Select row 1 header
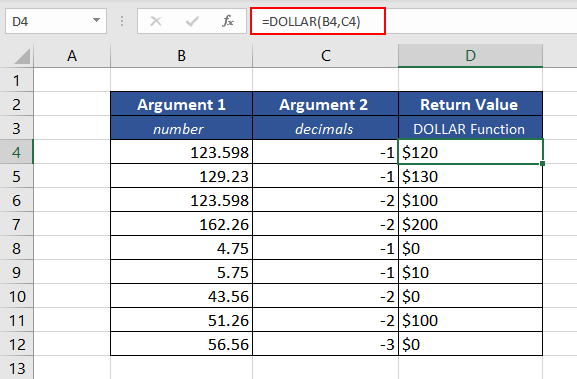Viewport: 577px width, 379px height. 17,80
